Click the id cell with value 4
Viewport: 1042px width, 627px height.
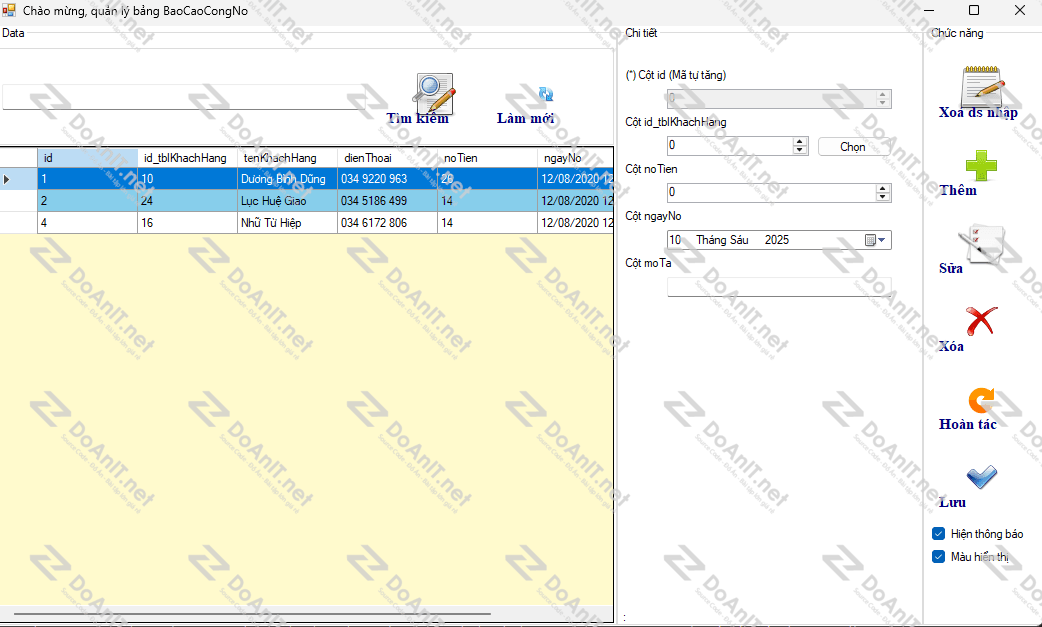pyautogui.click(x=87, y=223)
